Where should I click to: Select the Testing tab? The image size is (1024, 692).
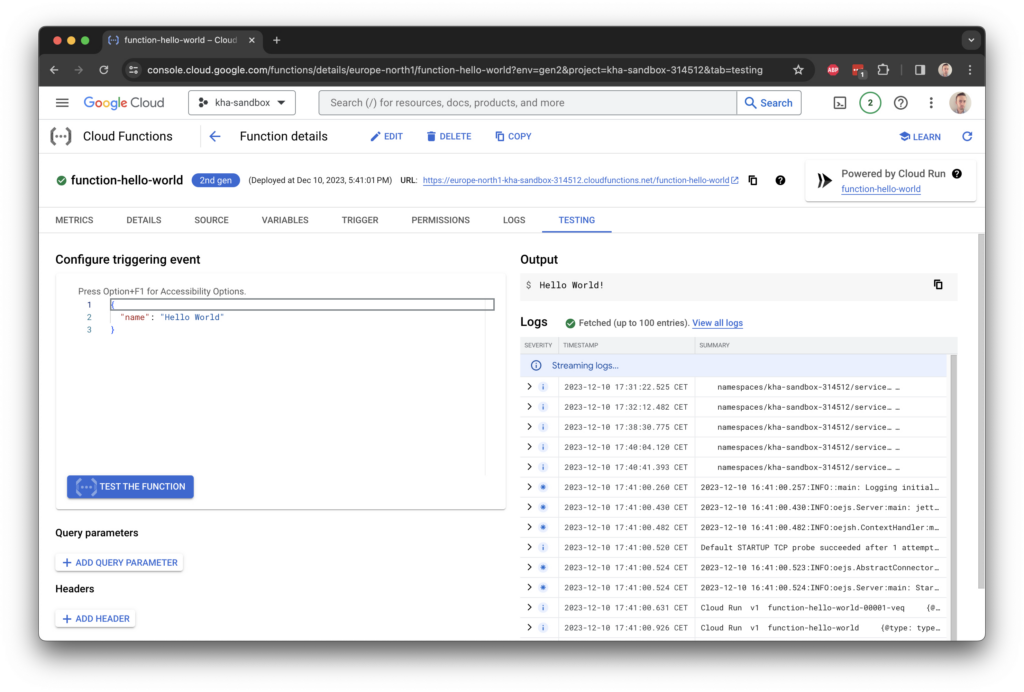[x=577, y=220]
